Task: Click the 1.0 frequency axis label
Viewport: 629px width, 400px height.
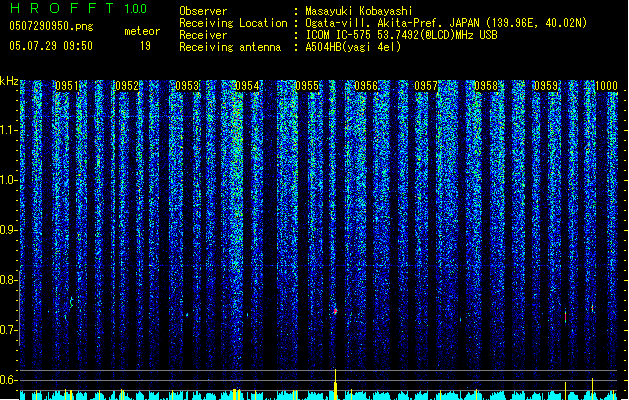Action: (8, 180)
